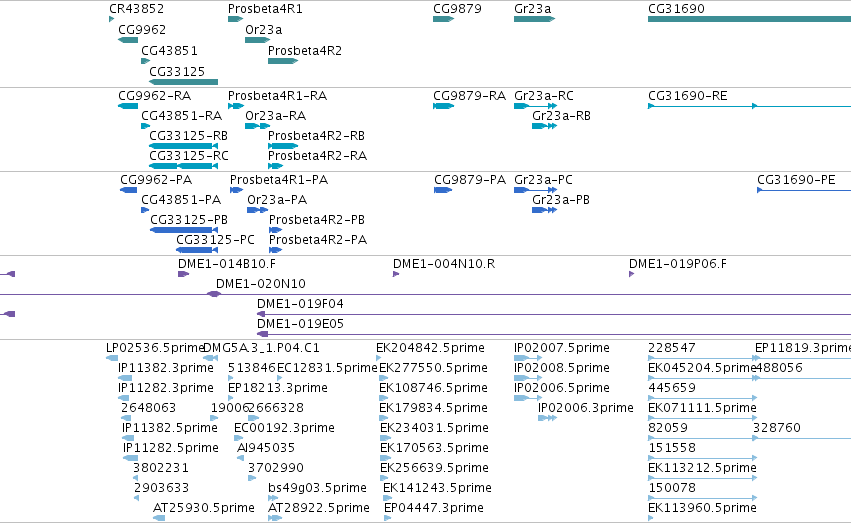Select EST IP11282.3prime
851x523 pixels.
click(x=166, y=388)
